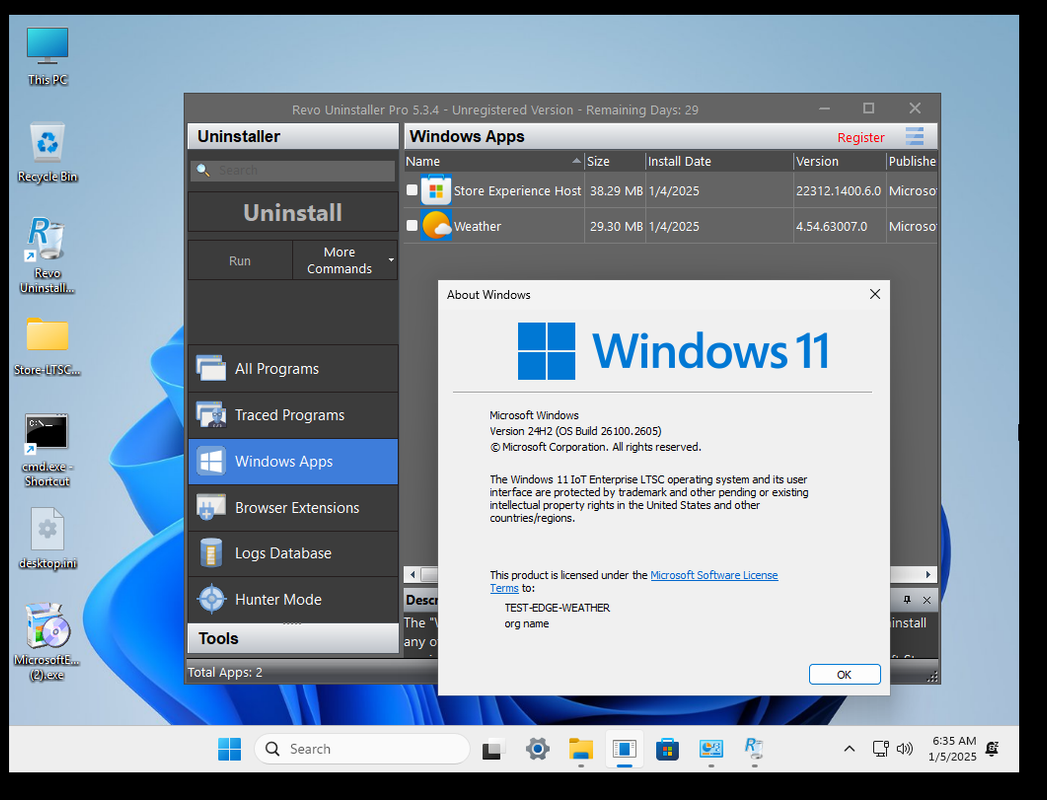The height and width of the screenshot is (800, 1047).
Task: Switch to Revo Uninstaller taskbar icon
Action: pos(754,749)
